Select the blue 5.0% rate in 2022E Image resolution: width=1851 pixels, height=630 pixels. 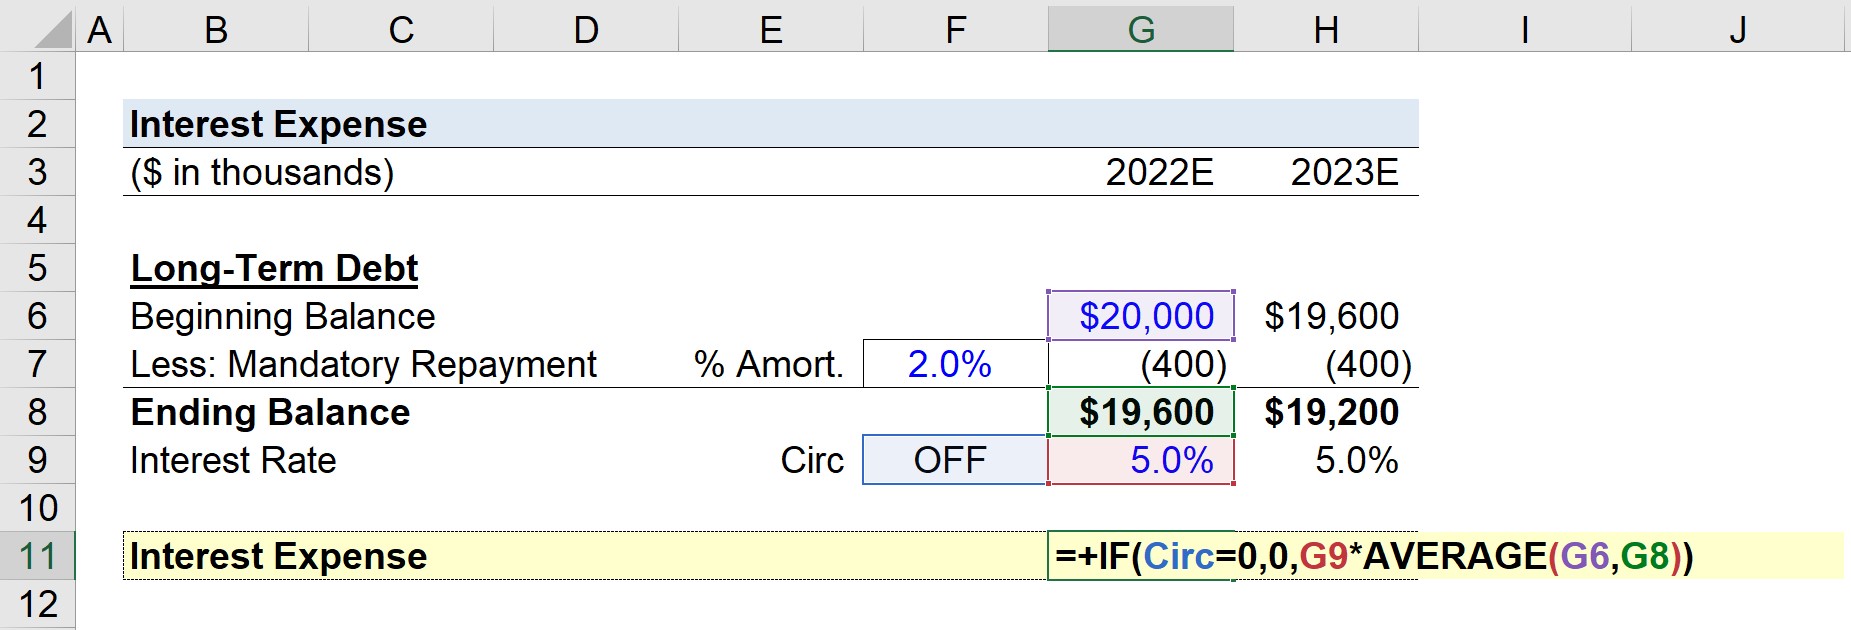point(1141,460)
